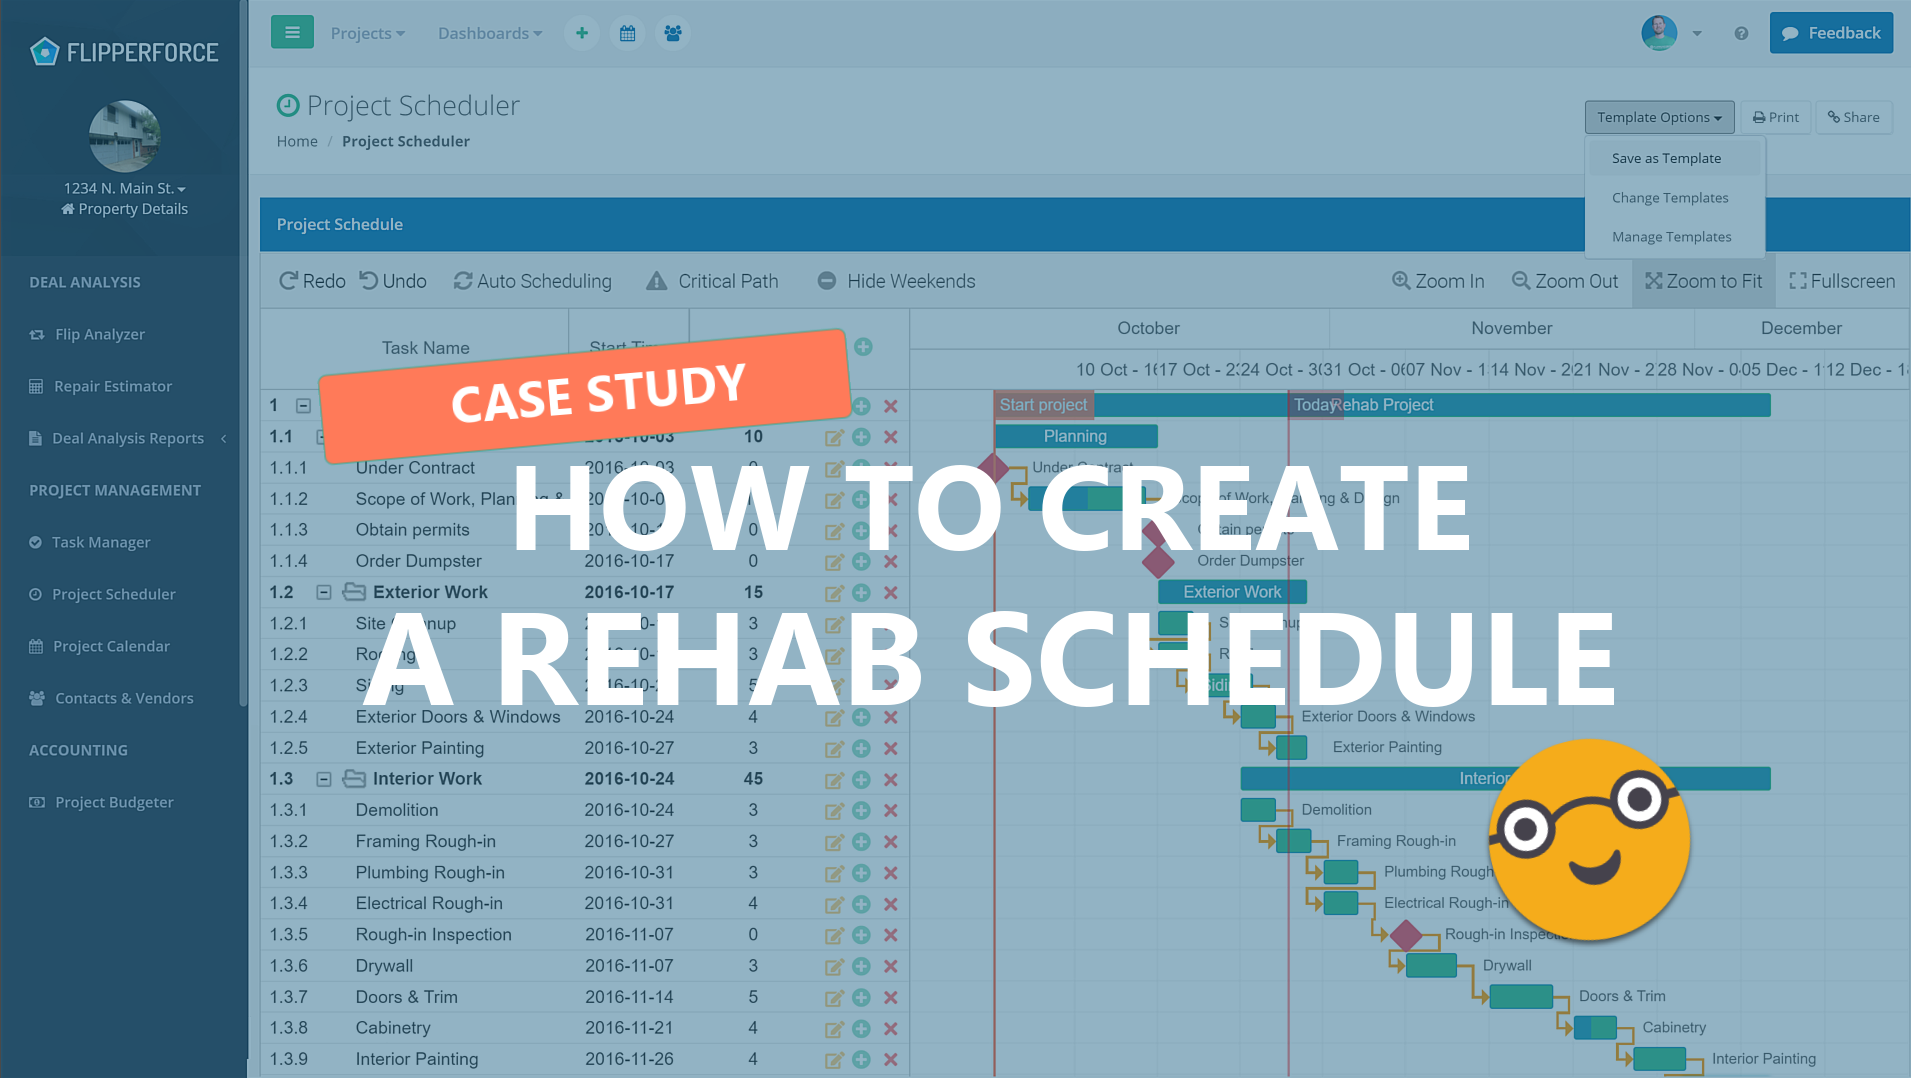Select the Under Contract task name
The image size is (1911, 1078).
[415, 468]
